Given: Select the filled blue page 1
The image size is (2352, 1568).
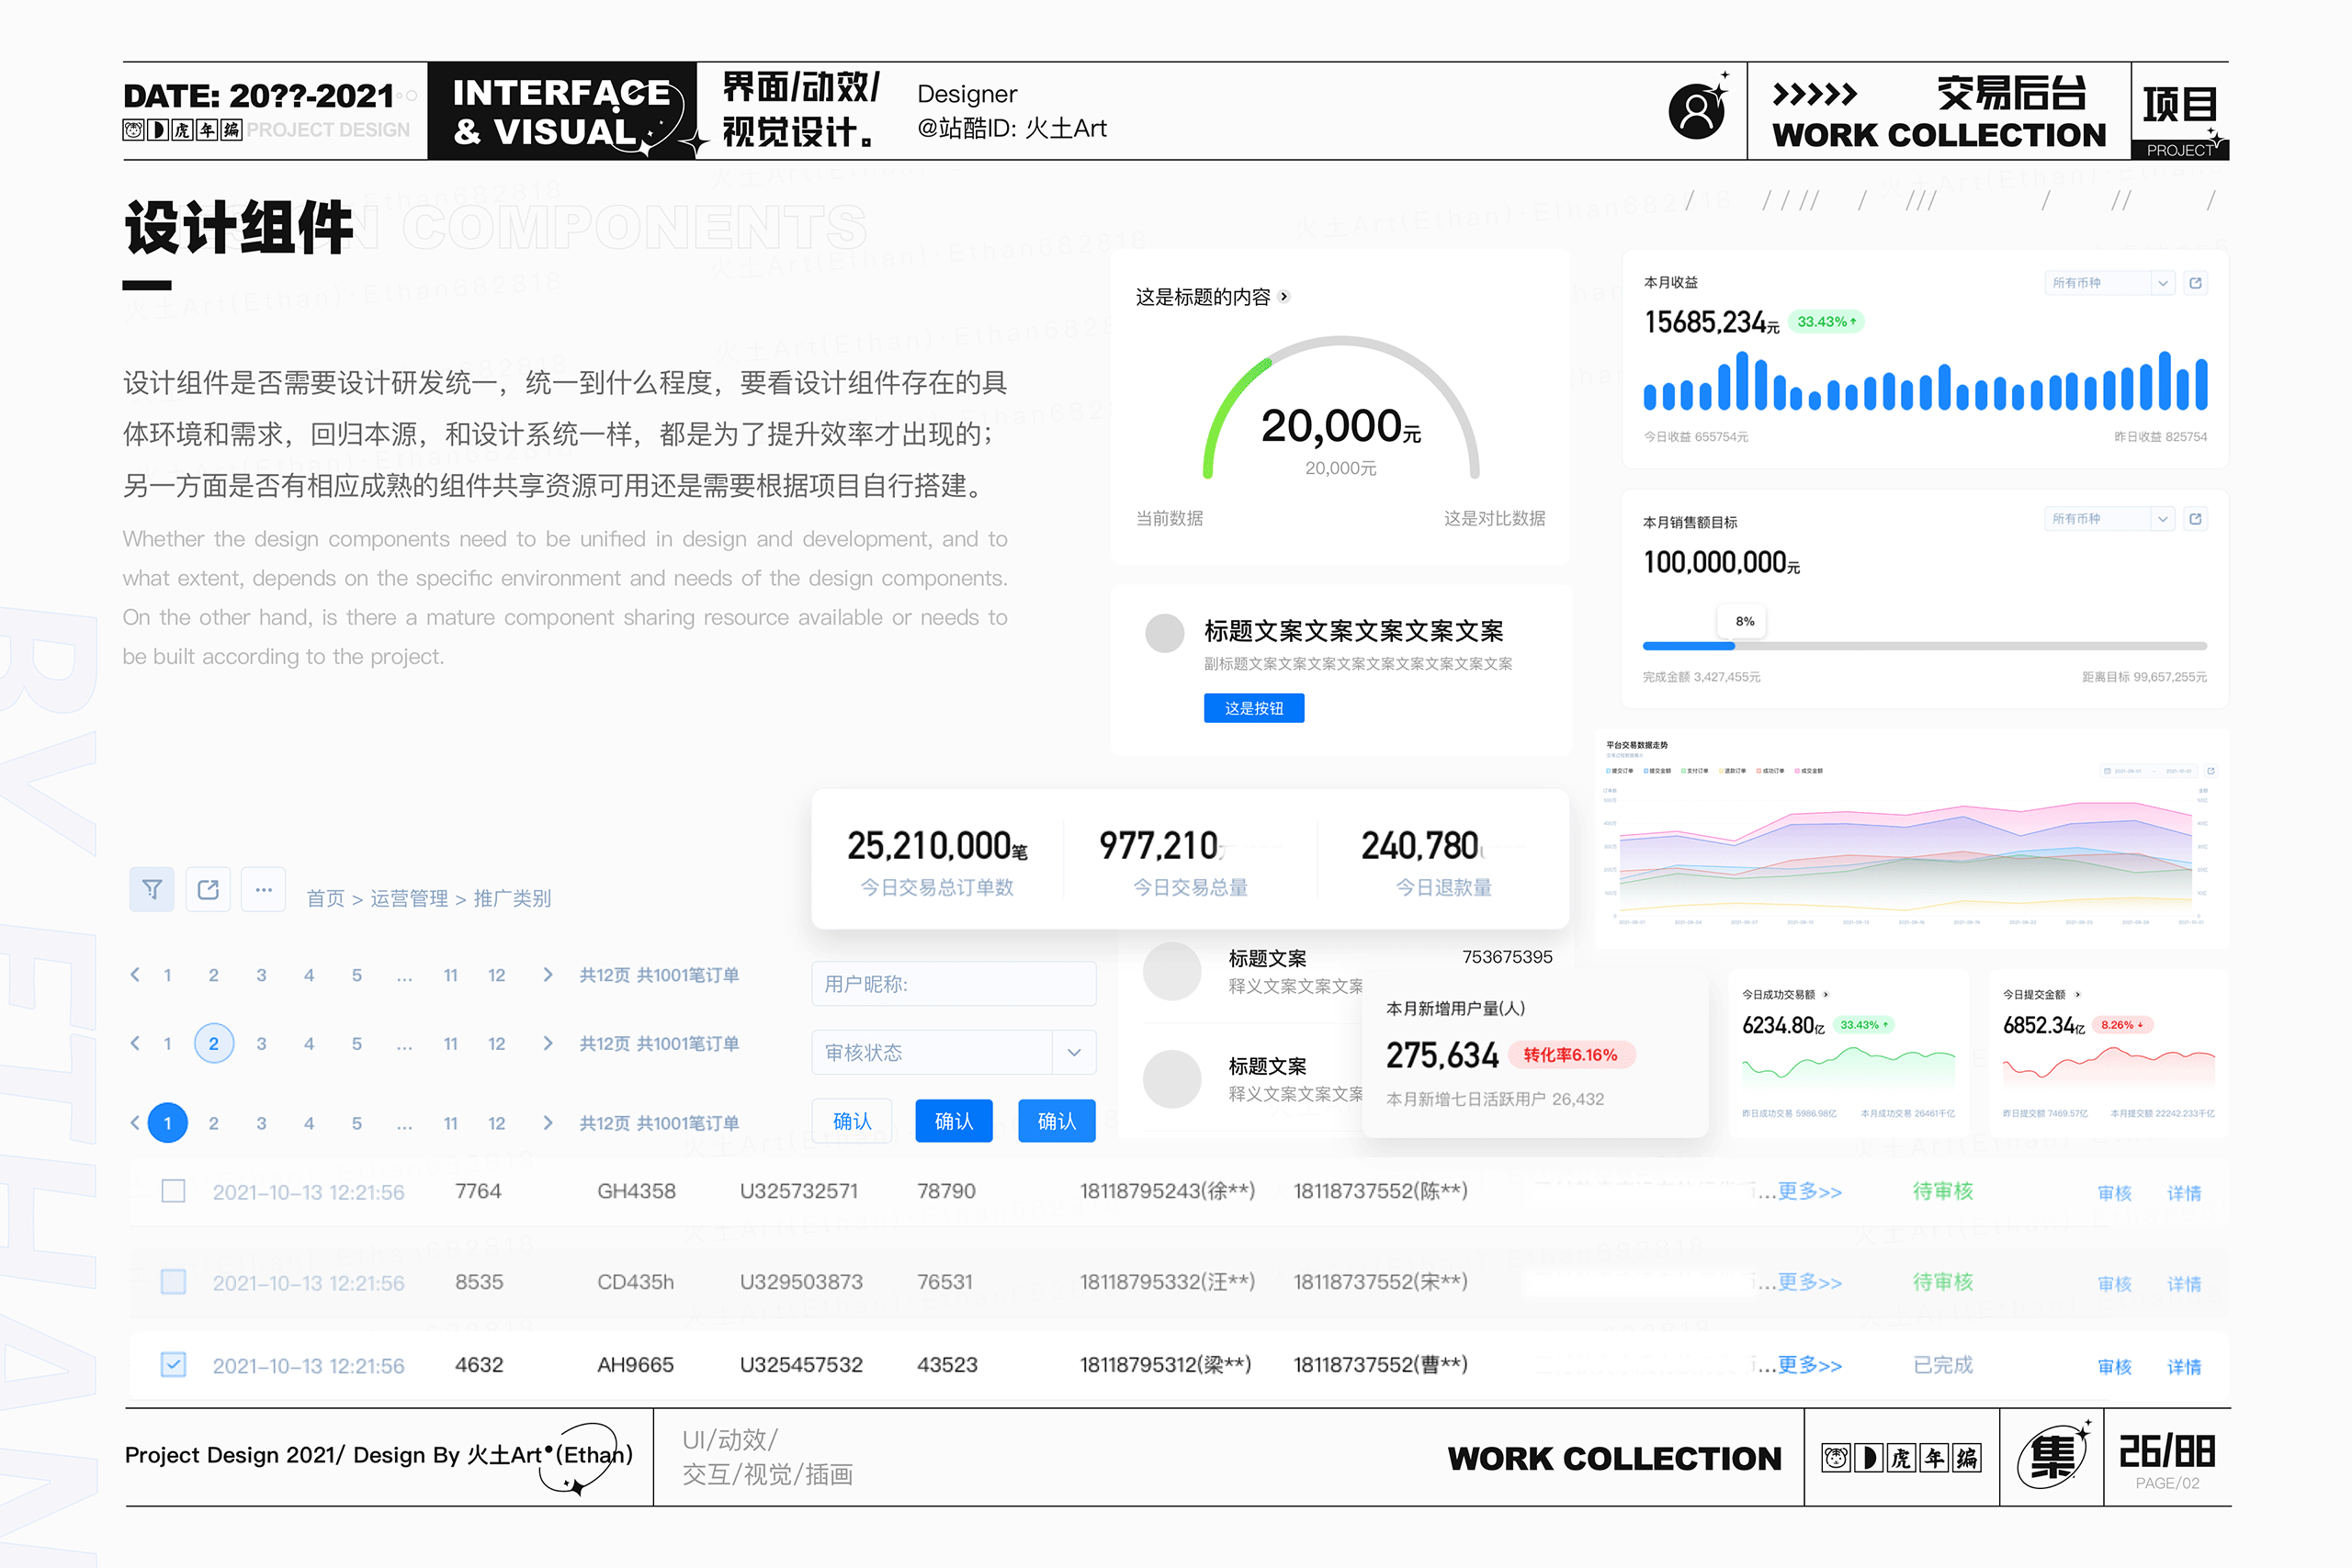Looking at the screenshot, I should pyautogui.click(x=167, y=1123).
